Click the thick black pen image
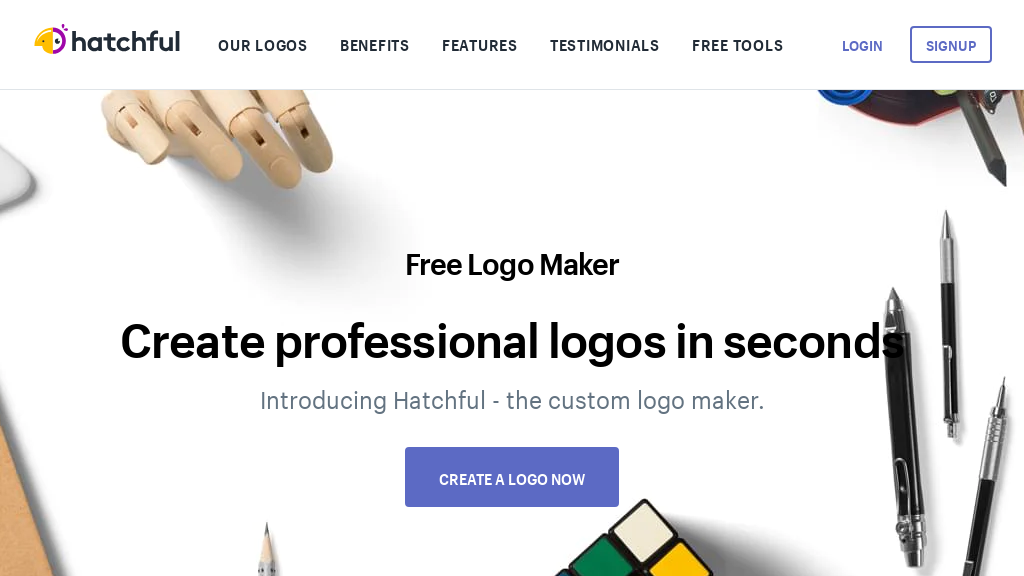 (905, 428)
